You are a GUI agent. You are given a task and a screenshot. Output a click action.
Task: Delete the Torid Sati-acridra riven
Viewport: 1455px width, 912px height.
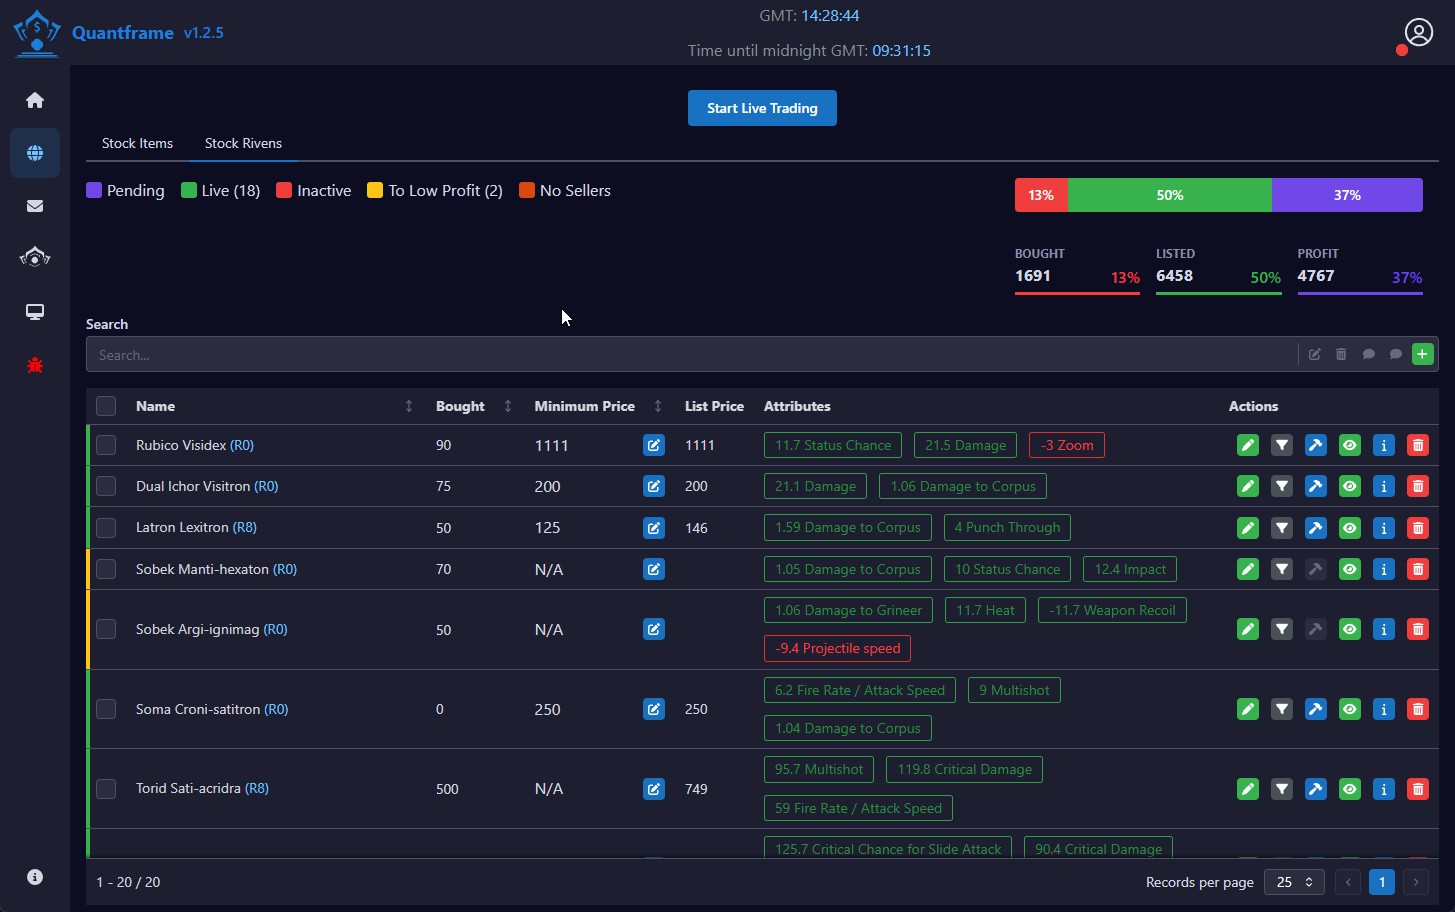pyautogui.click(x=1418, y=789)
